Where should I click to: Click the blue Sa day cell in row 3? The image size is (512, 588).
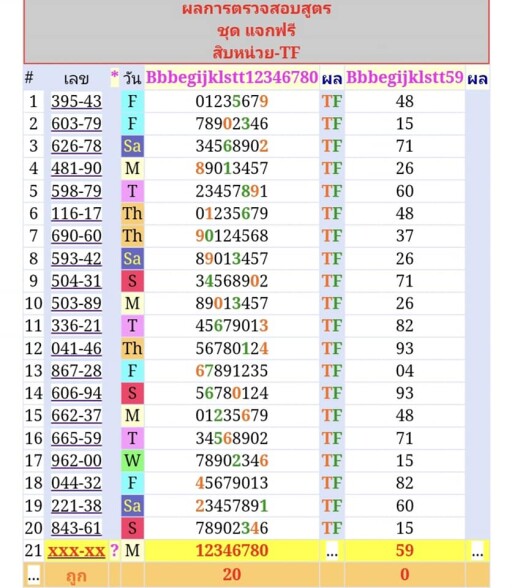coord(132,146)
